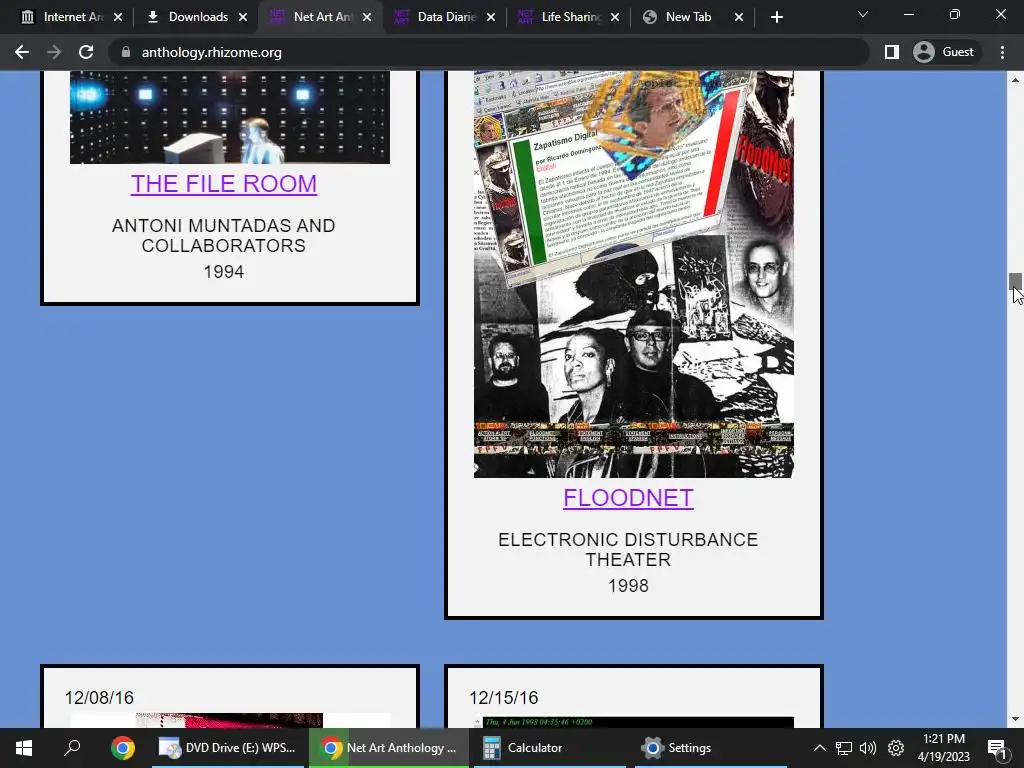The width and height of the screenshot is (1024, 768).
Task: Click the 12/08/16 entry thumbnail
Action: [x=230, y=720]
